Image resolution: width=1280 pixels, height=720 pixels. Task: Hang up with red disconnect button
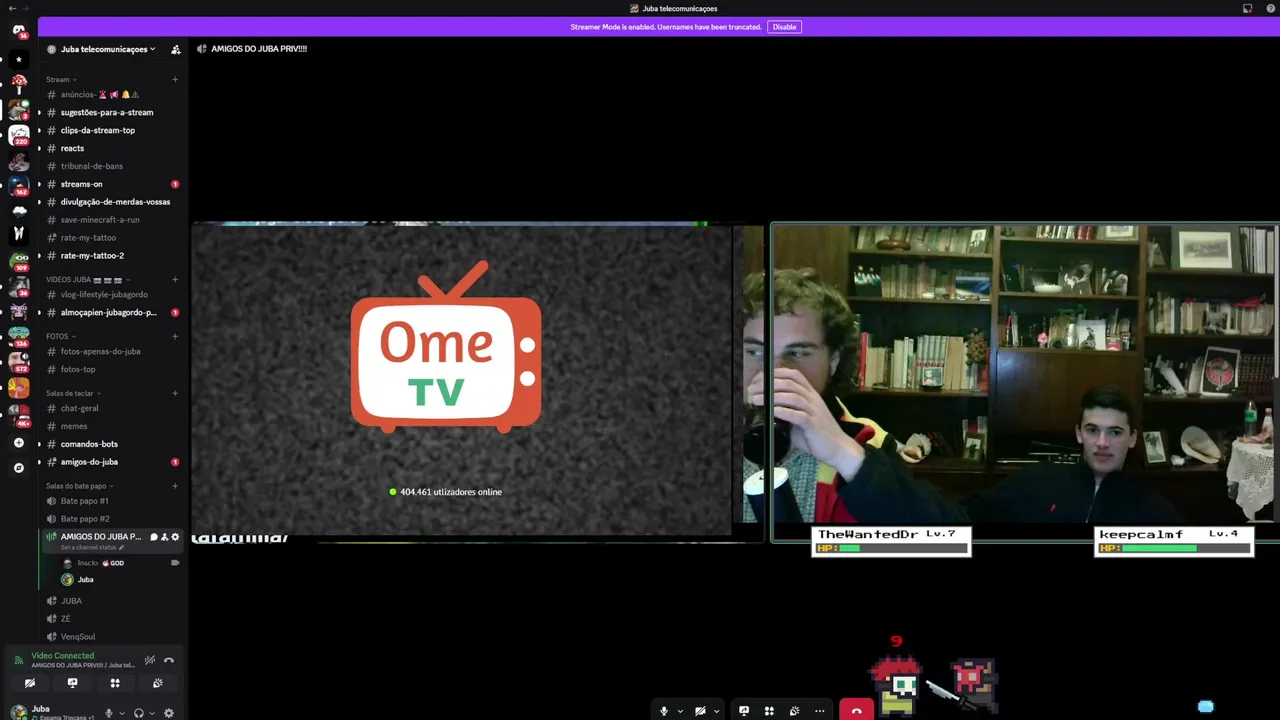[857, 710]
